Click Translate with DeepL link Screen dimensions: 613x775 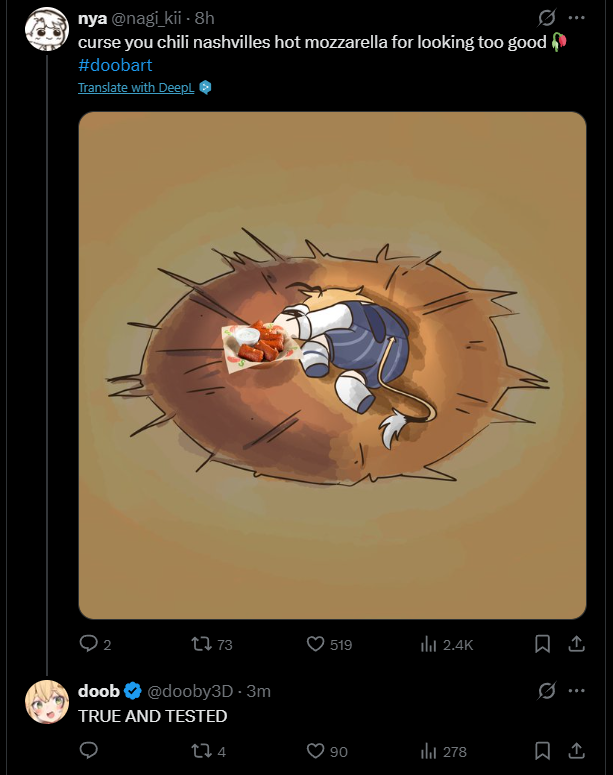(137, 87)
